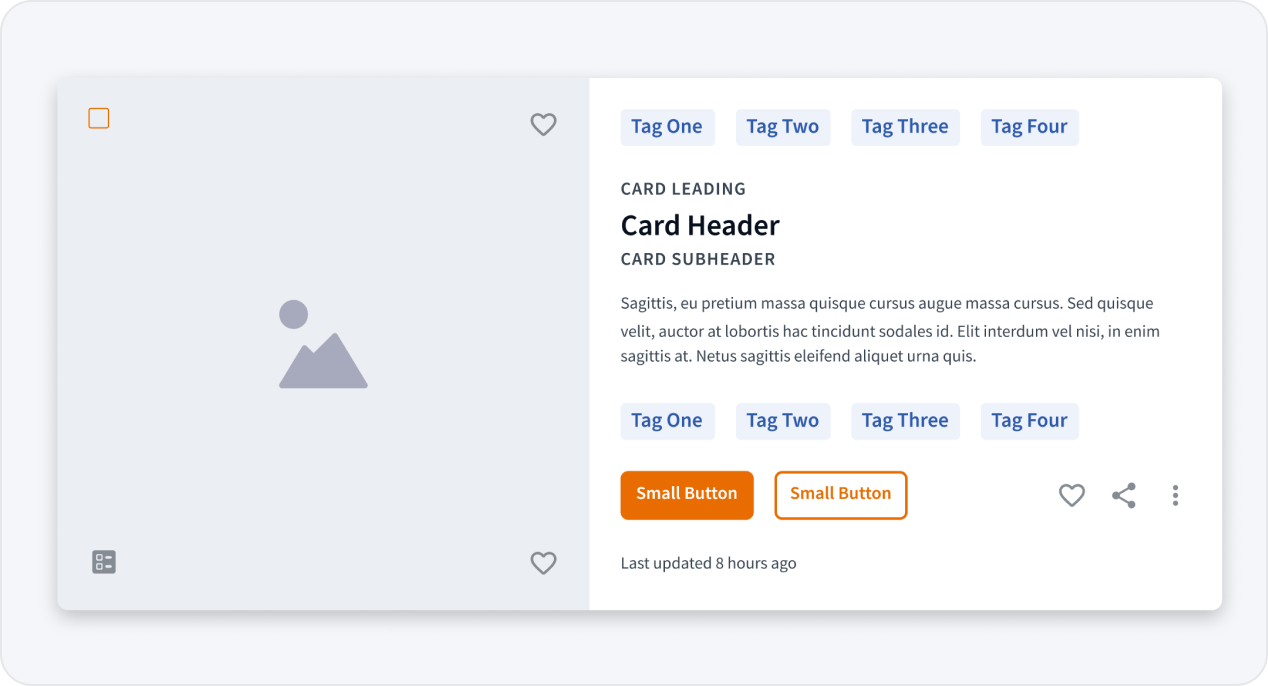Click the mountain image placeholder icon
Screen dimensions: 1268x686
coord(322,345)
